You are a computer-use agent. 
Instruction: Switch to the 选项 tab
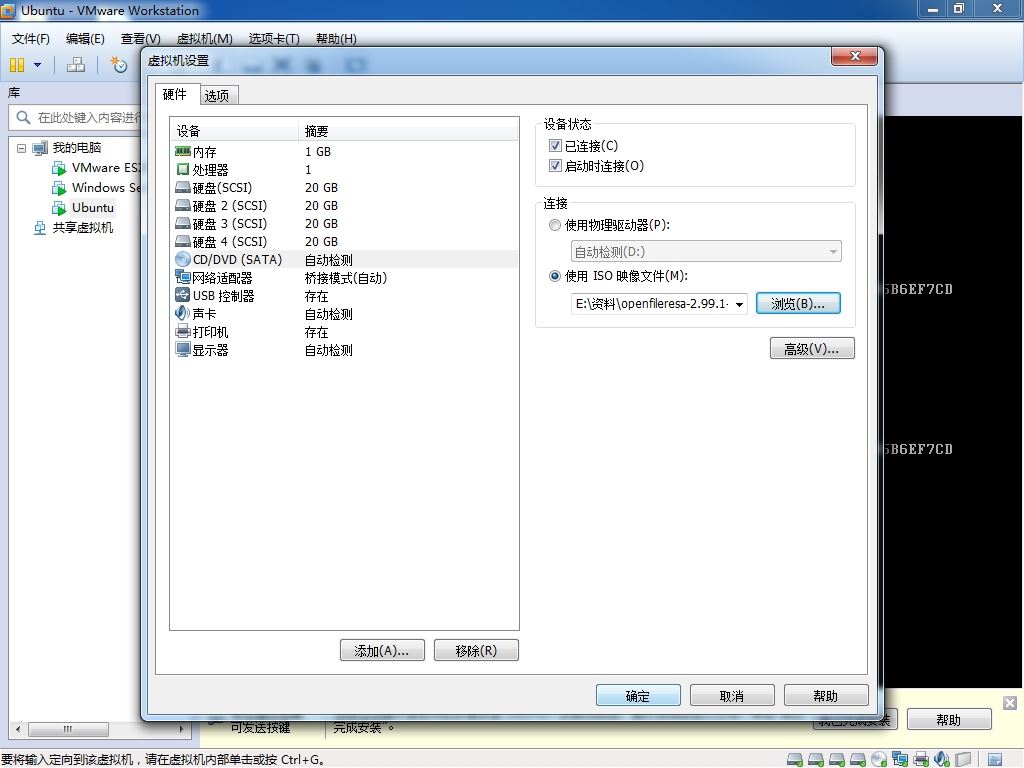point(217,95)
